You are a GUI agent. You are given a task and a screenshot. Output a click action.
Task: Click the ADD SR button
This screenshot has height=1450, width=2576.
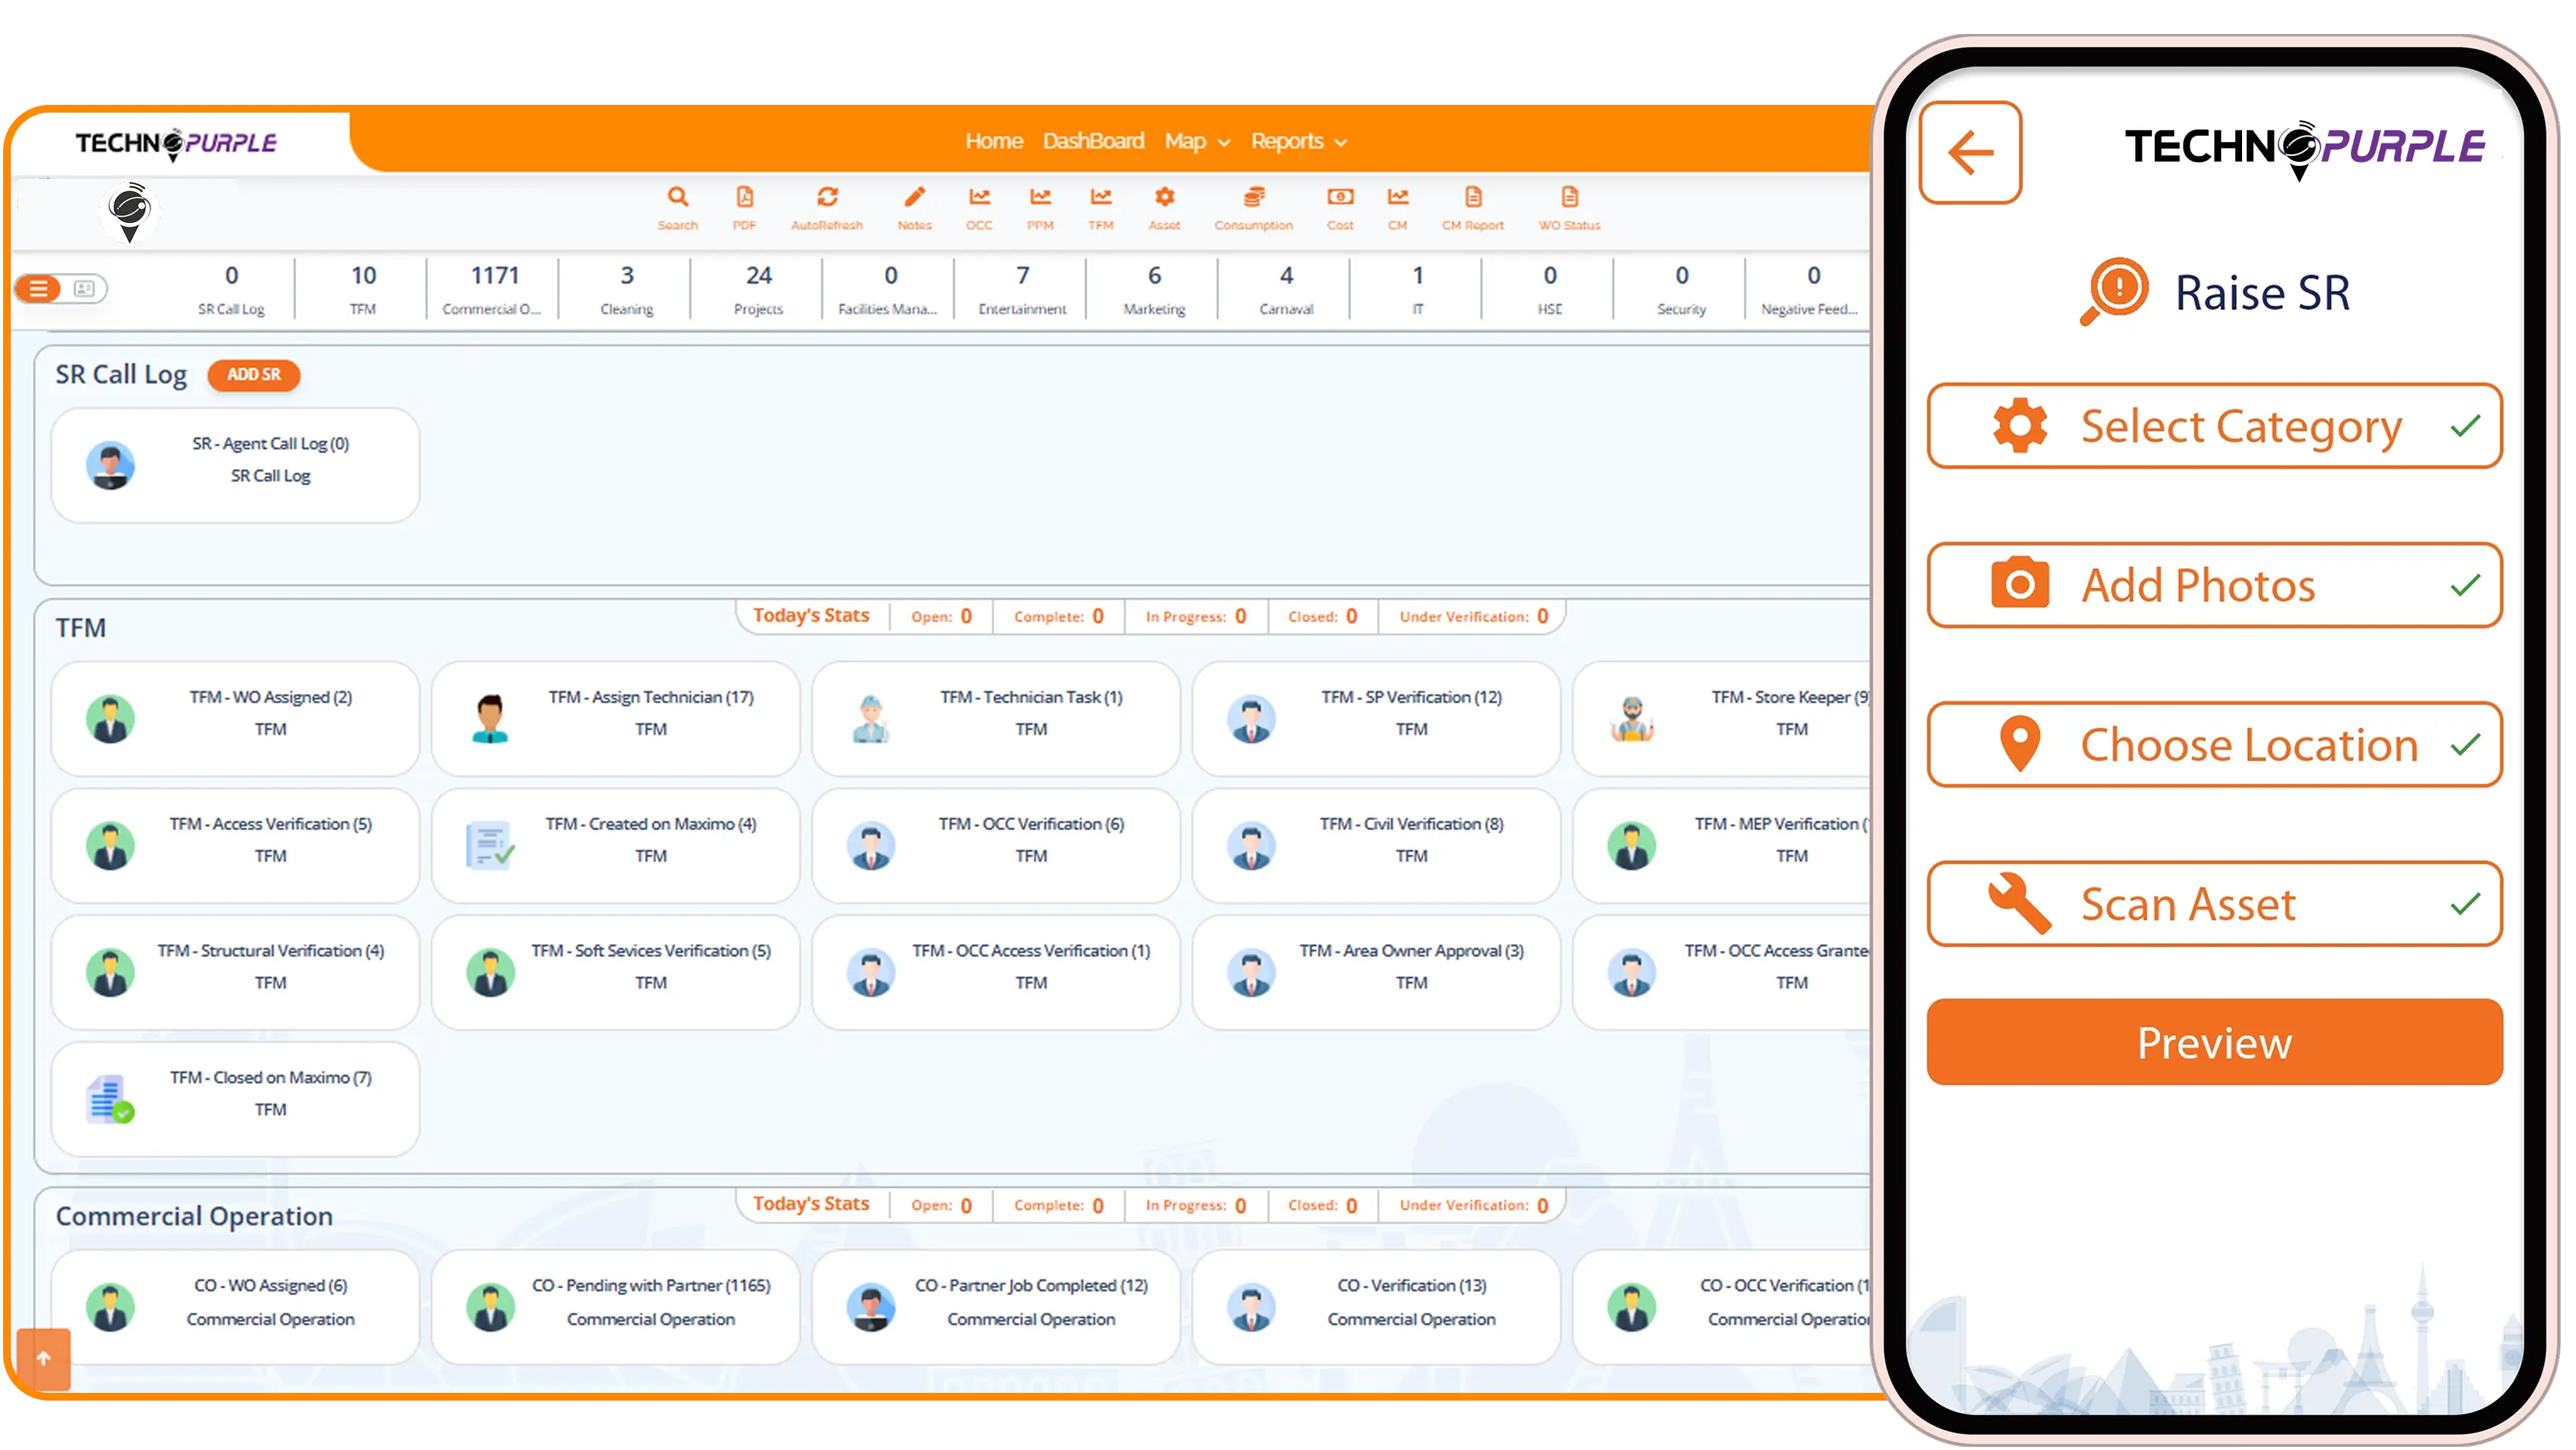click(x=253, y=375)
